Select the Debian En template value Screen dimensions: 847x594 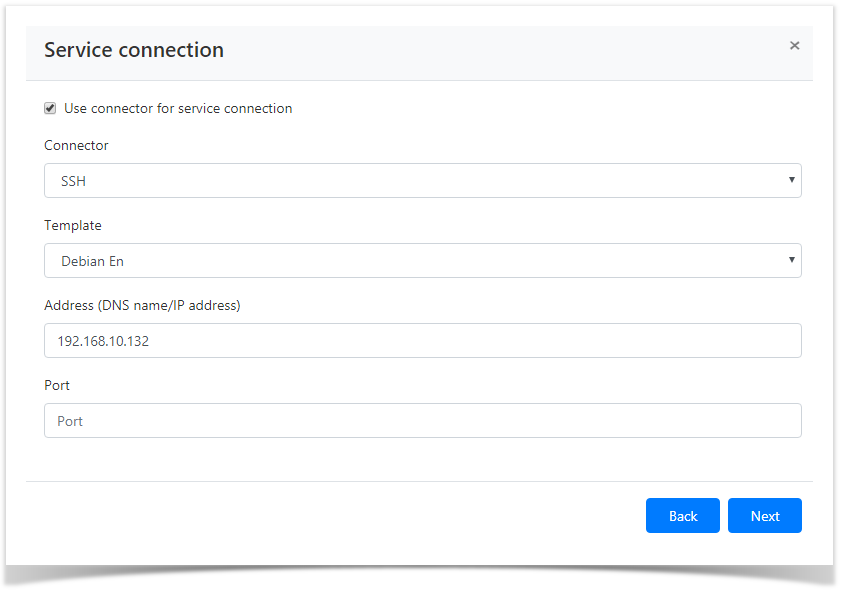click(x=92, y=261)
